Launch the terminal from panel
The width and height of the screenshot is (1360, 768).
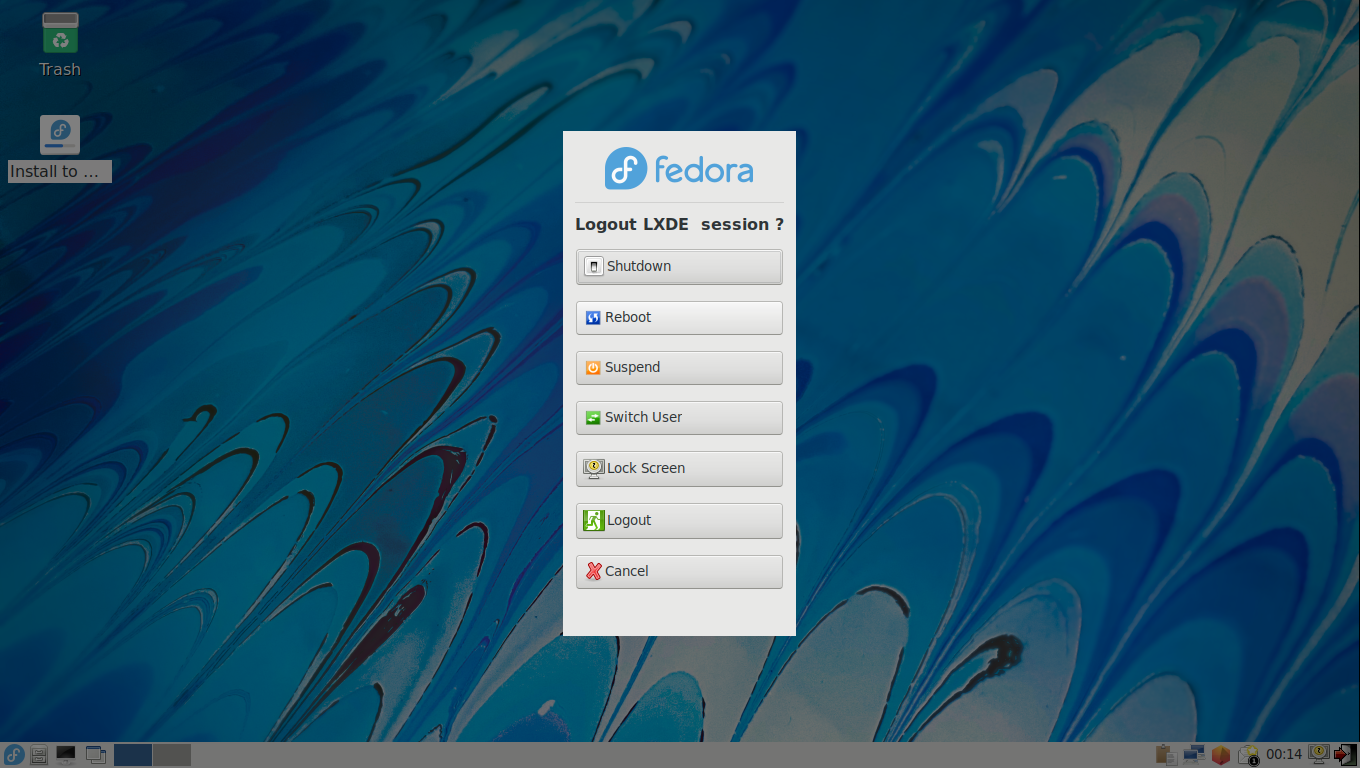[x=66, y=755]
